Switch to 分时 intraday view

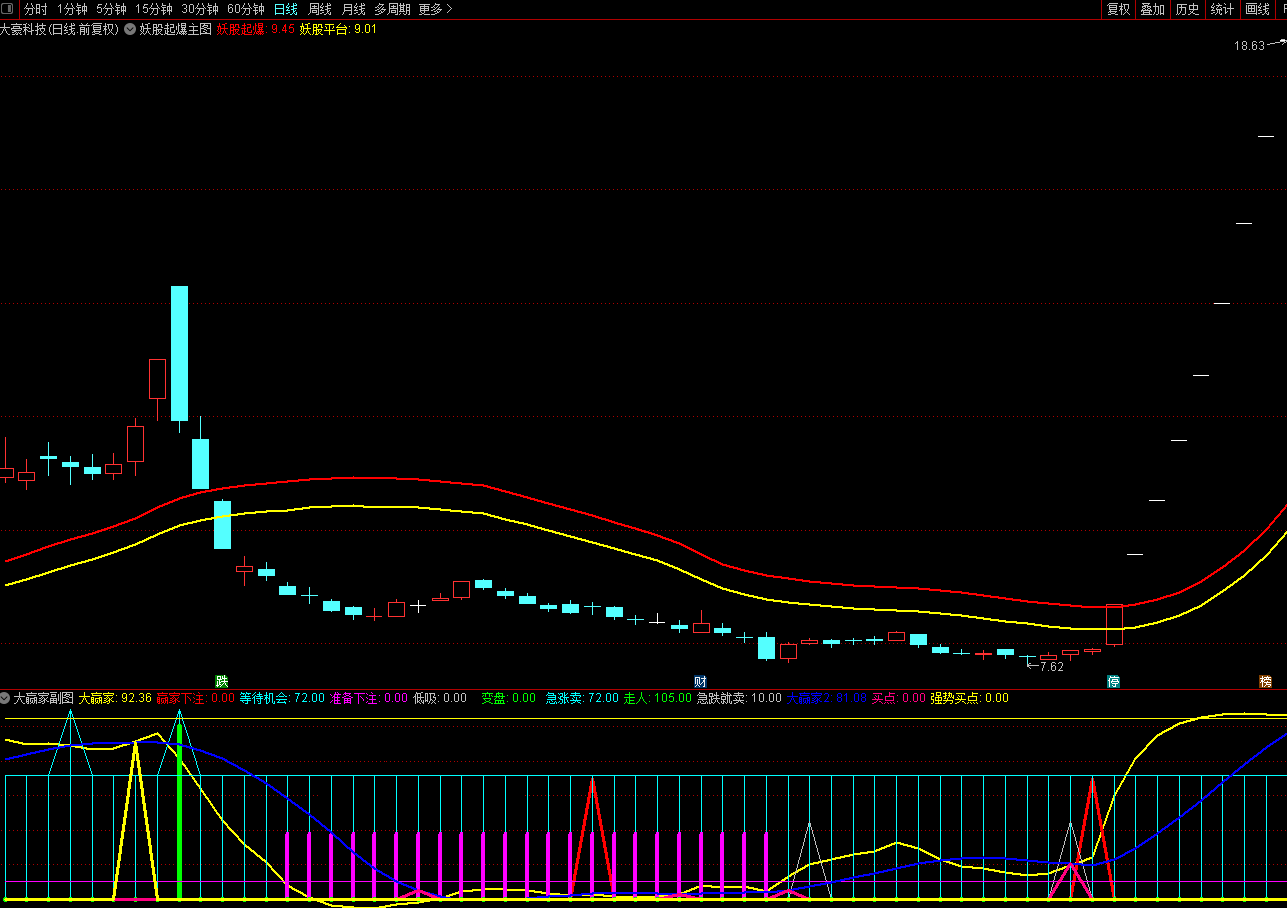(36, 9)
